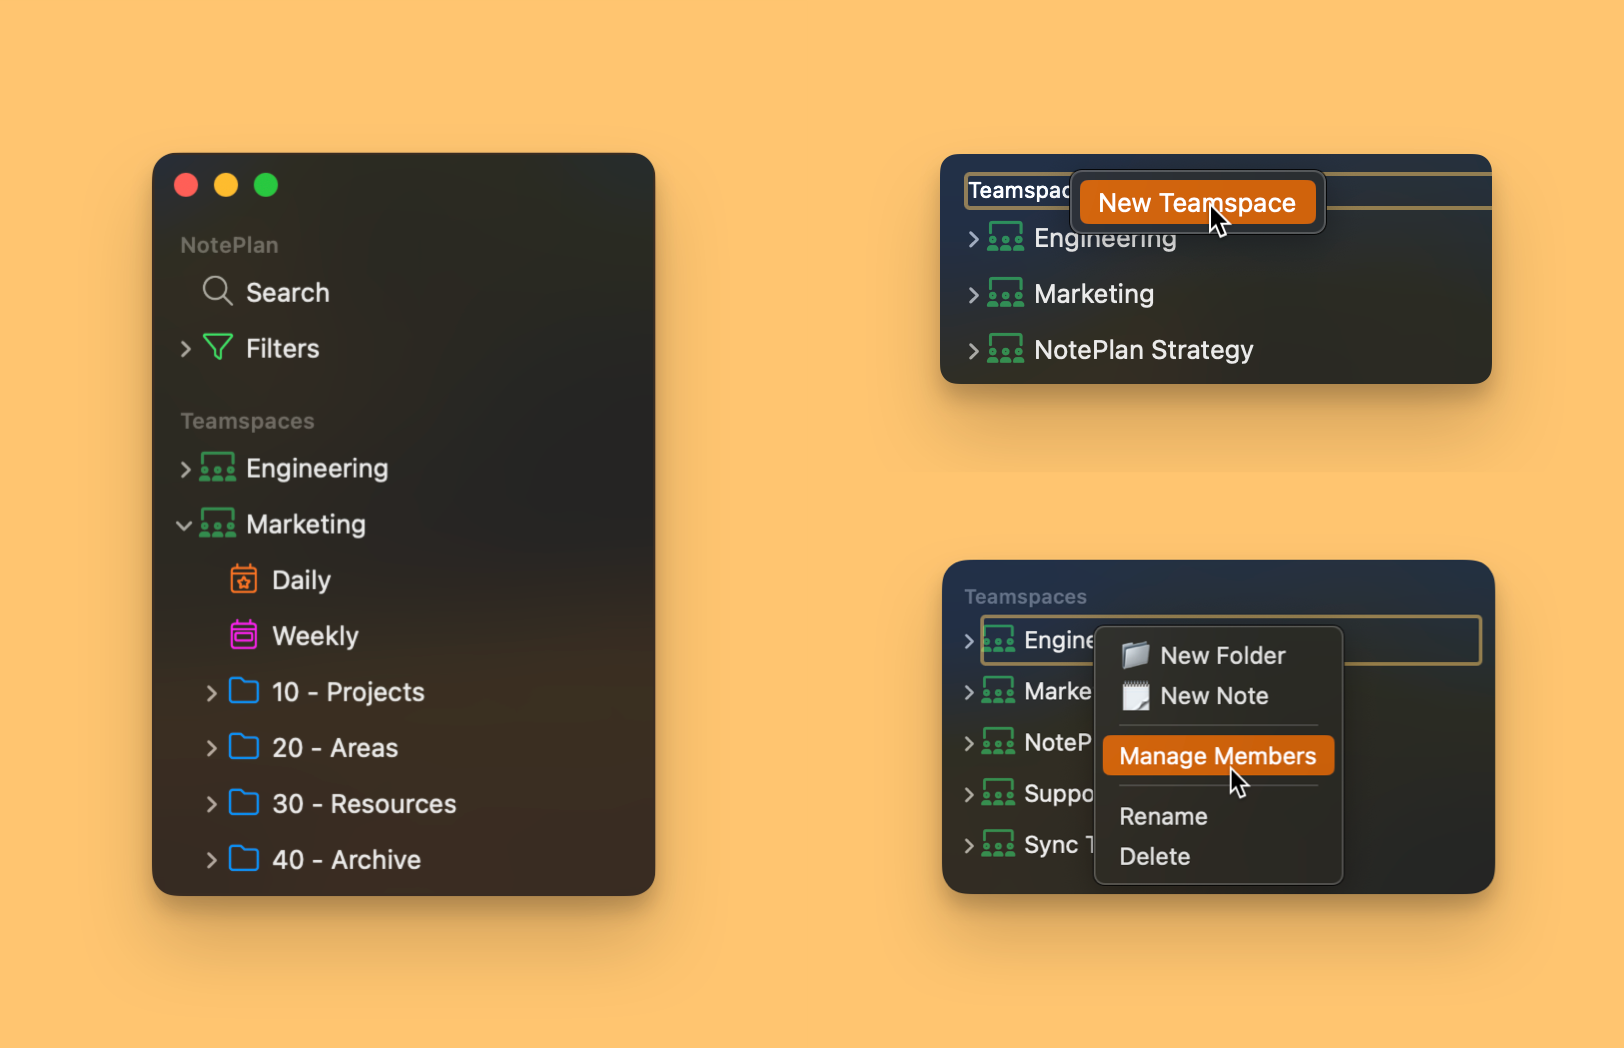Click the Marketing teamspace icon in top-right panel

[1005, 293]
